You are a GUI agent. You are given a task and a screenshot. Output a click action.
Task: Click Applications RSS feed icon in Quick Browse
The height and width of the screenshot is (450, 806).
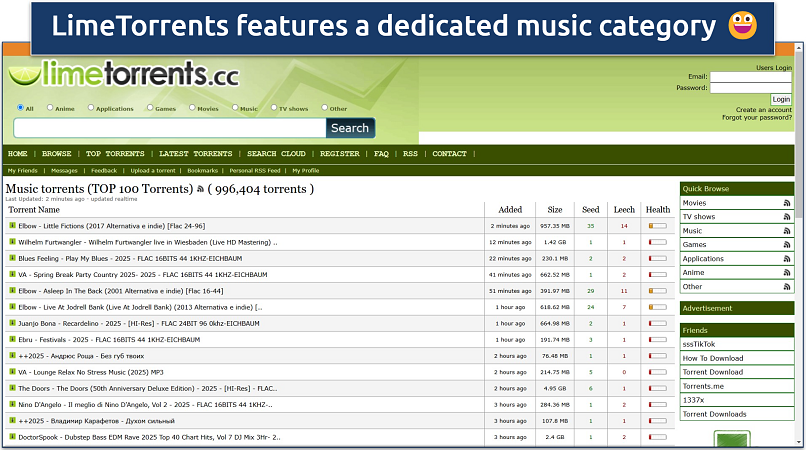[786, 259]
